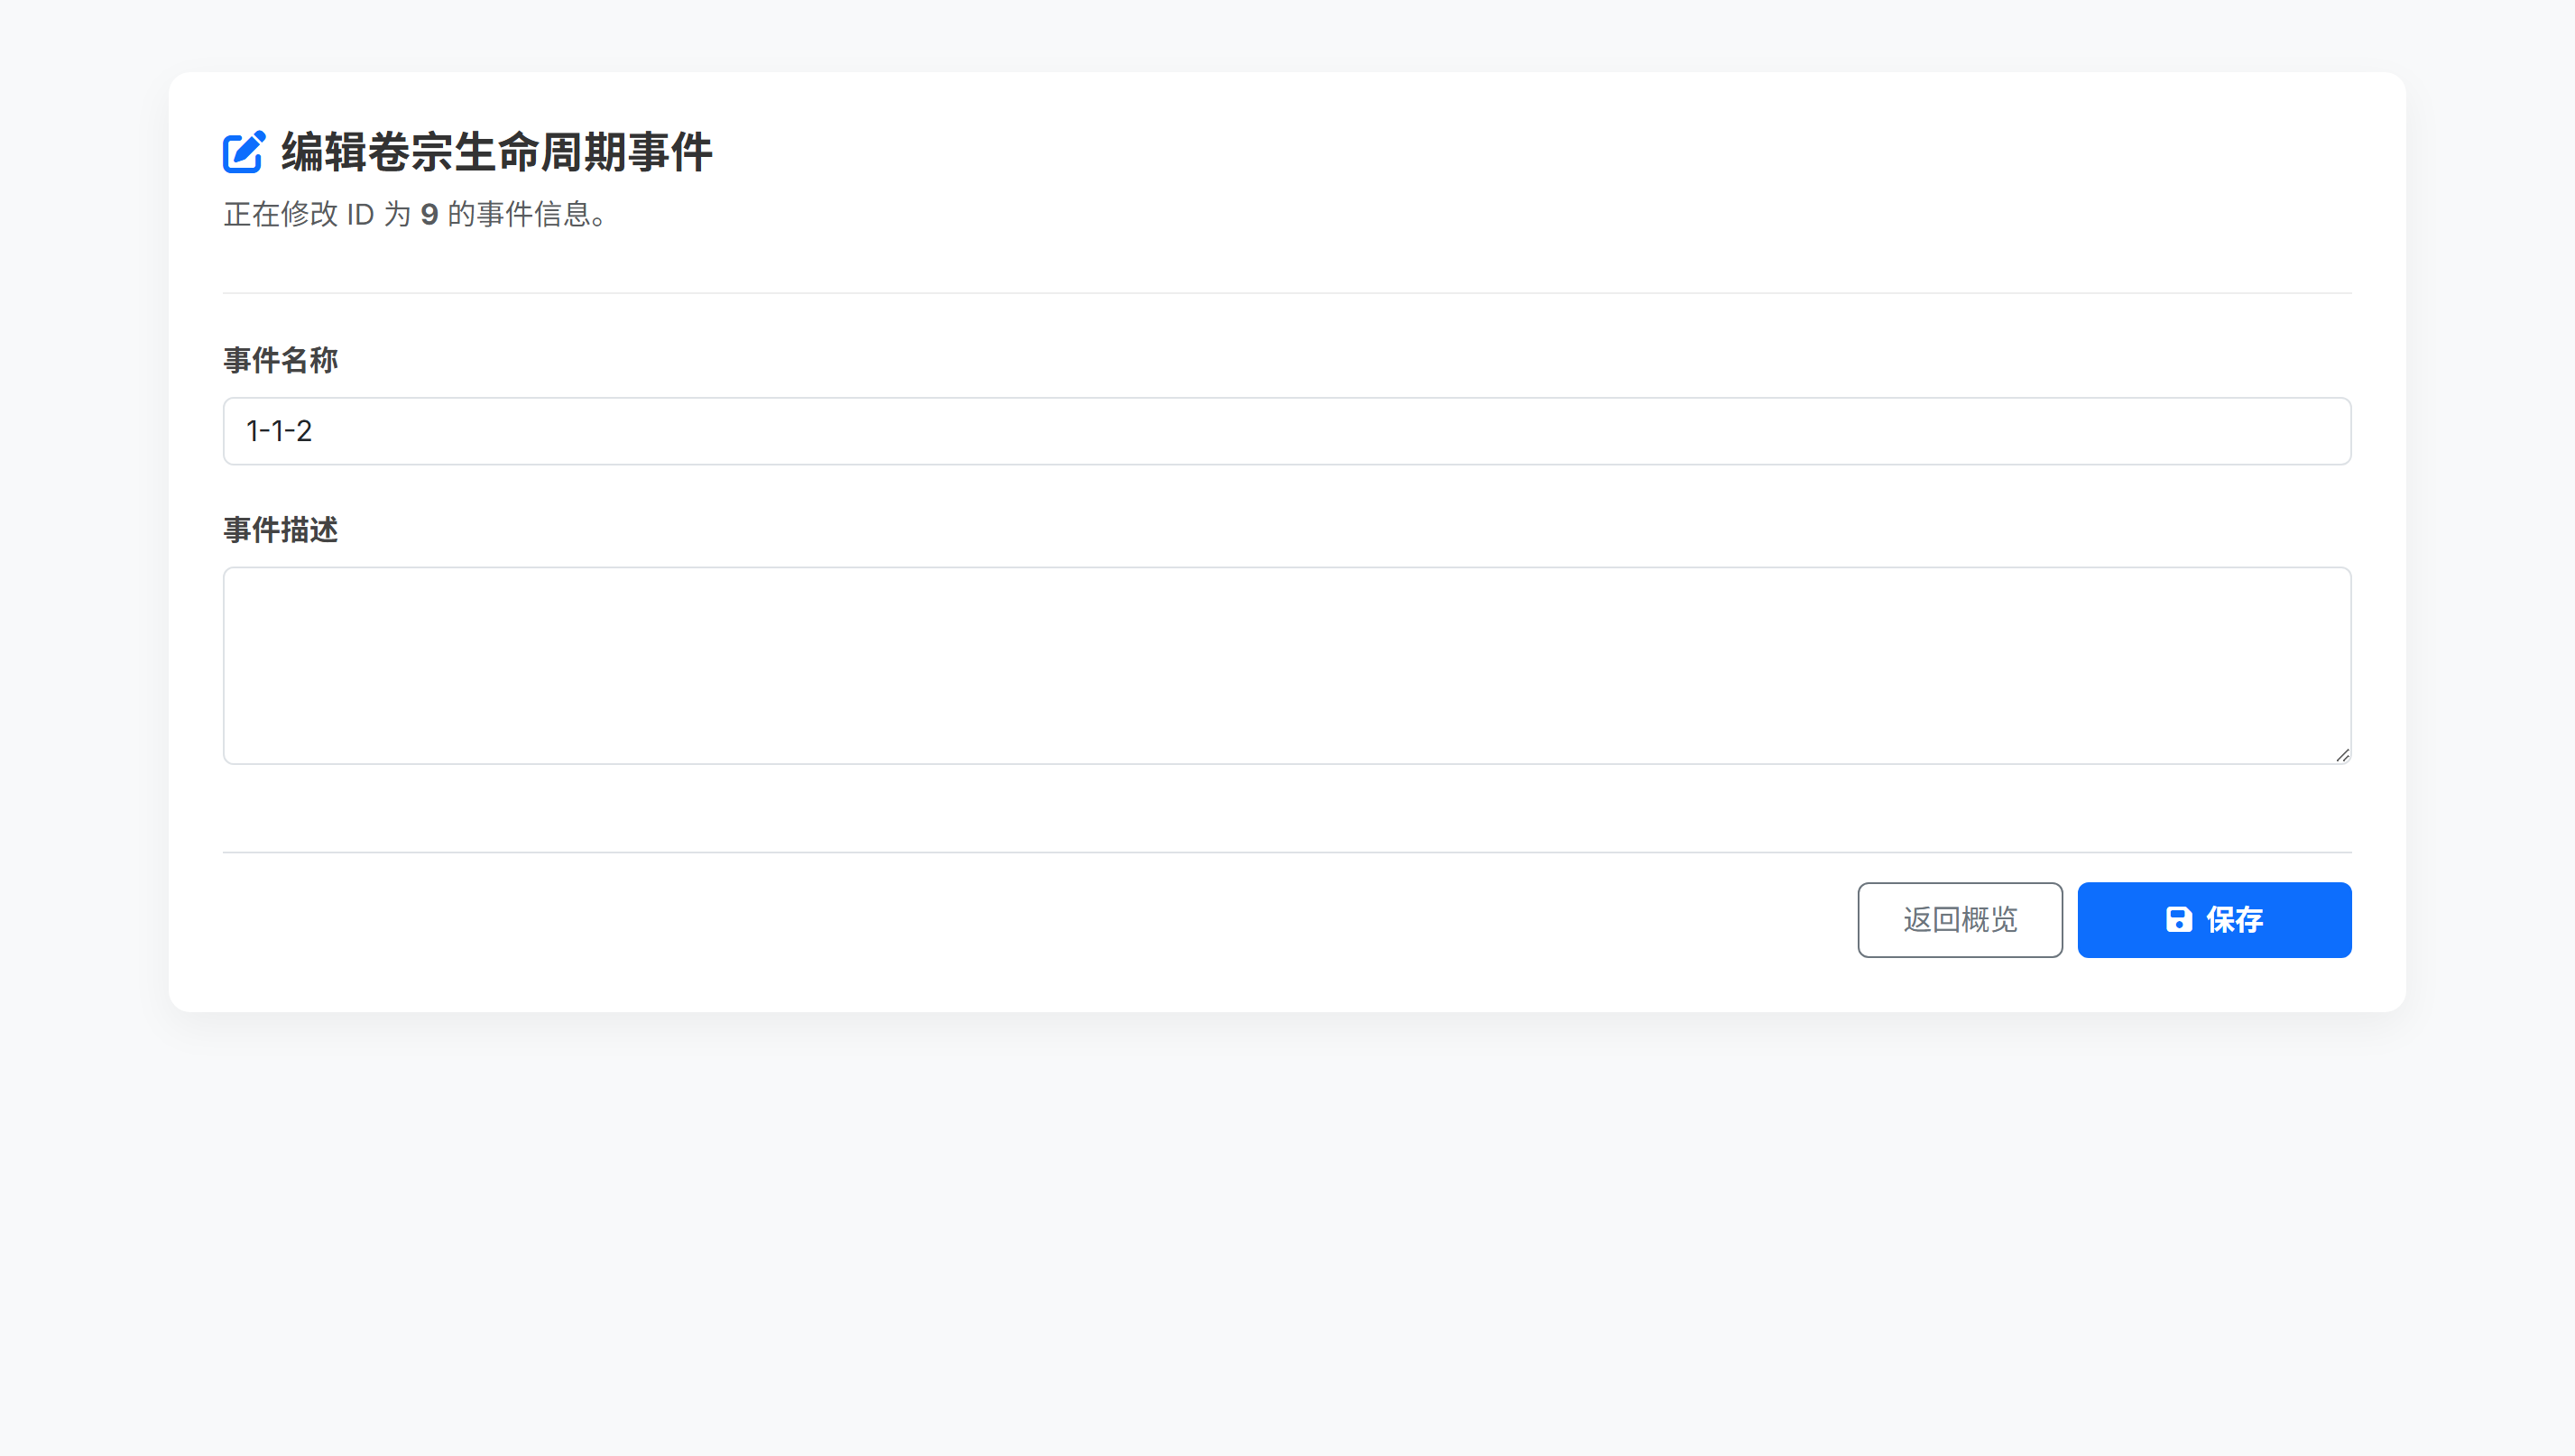Image resolution: width=2575 pixels, height=1456 pixels.
Task: Click the empty white card area left of 返回概览
Action: point(1000,919)
